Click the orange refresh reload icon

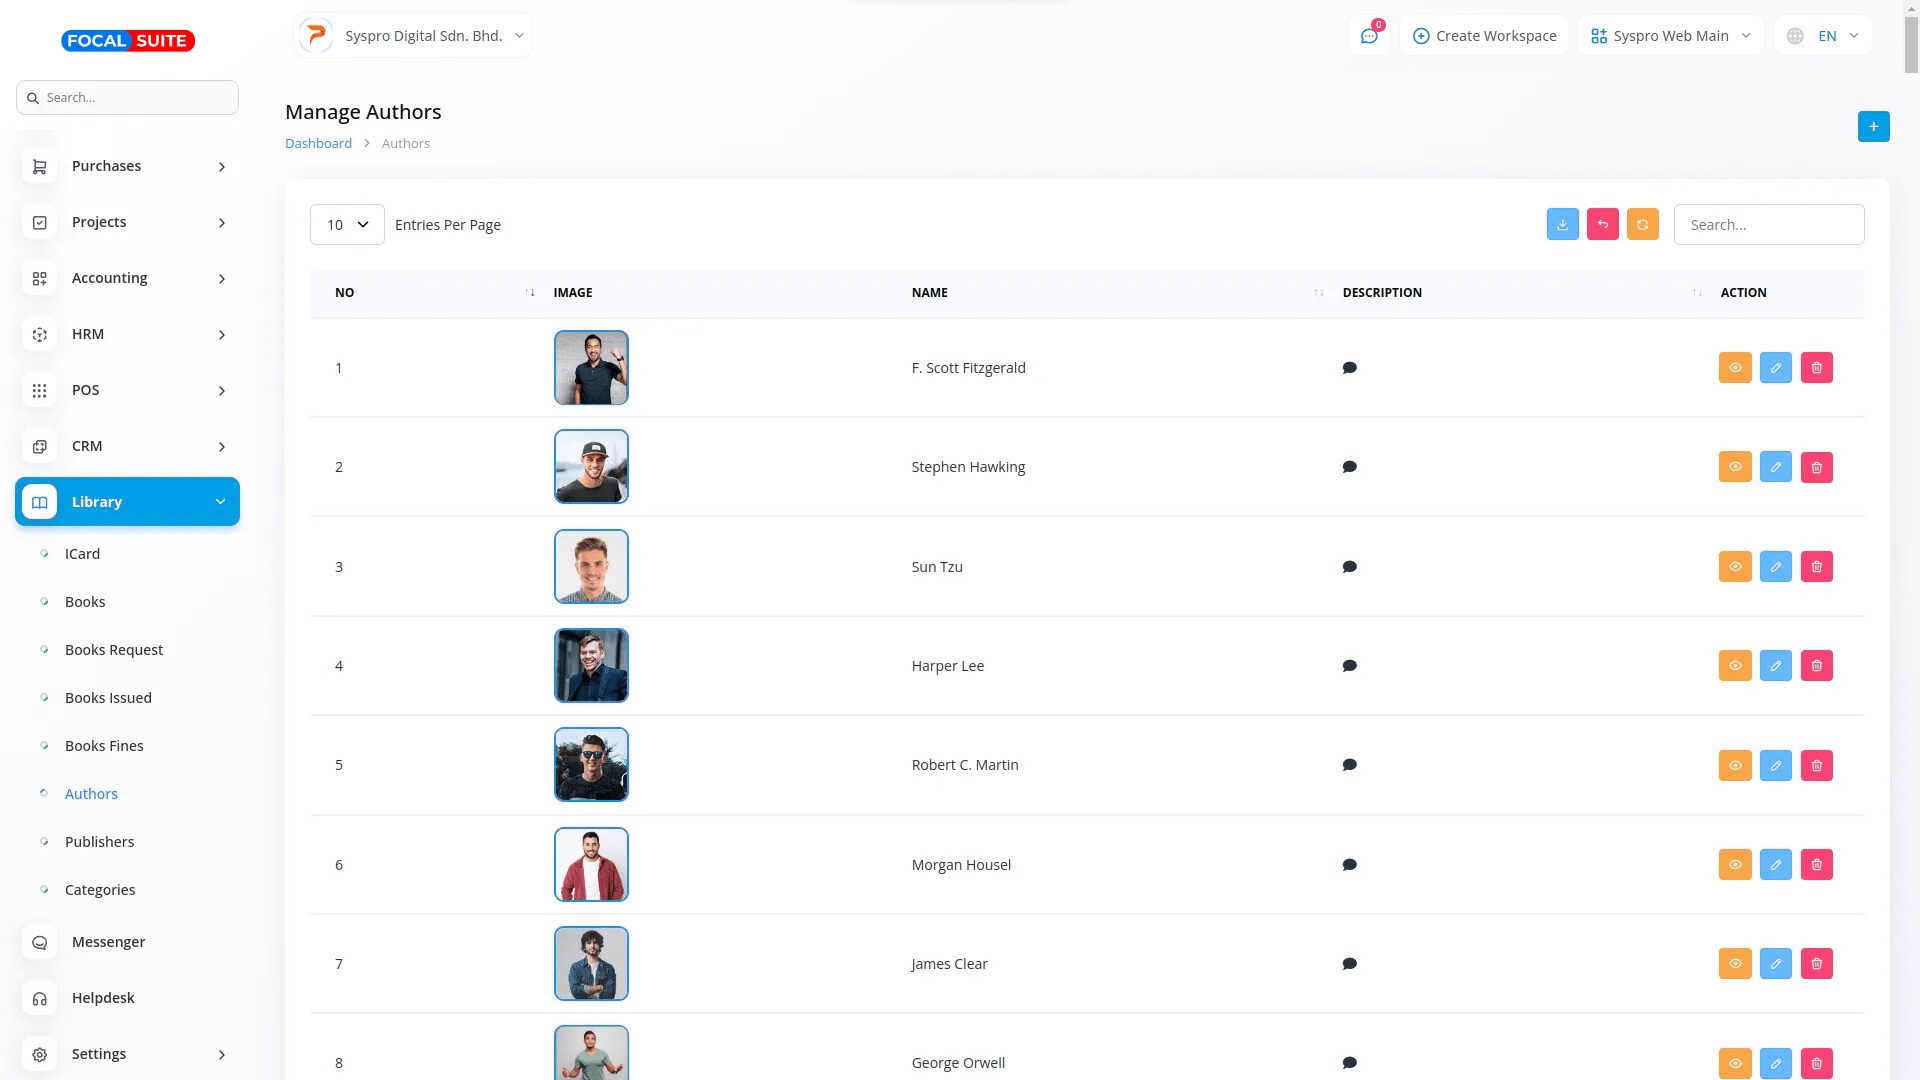point(1642,224)
